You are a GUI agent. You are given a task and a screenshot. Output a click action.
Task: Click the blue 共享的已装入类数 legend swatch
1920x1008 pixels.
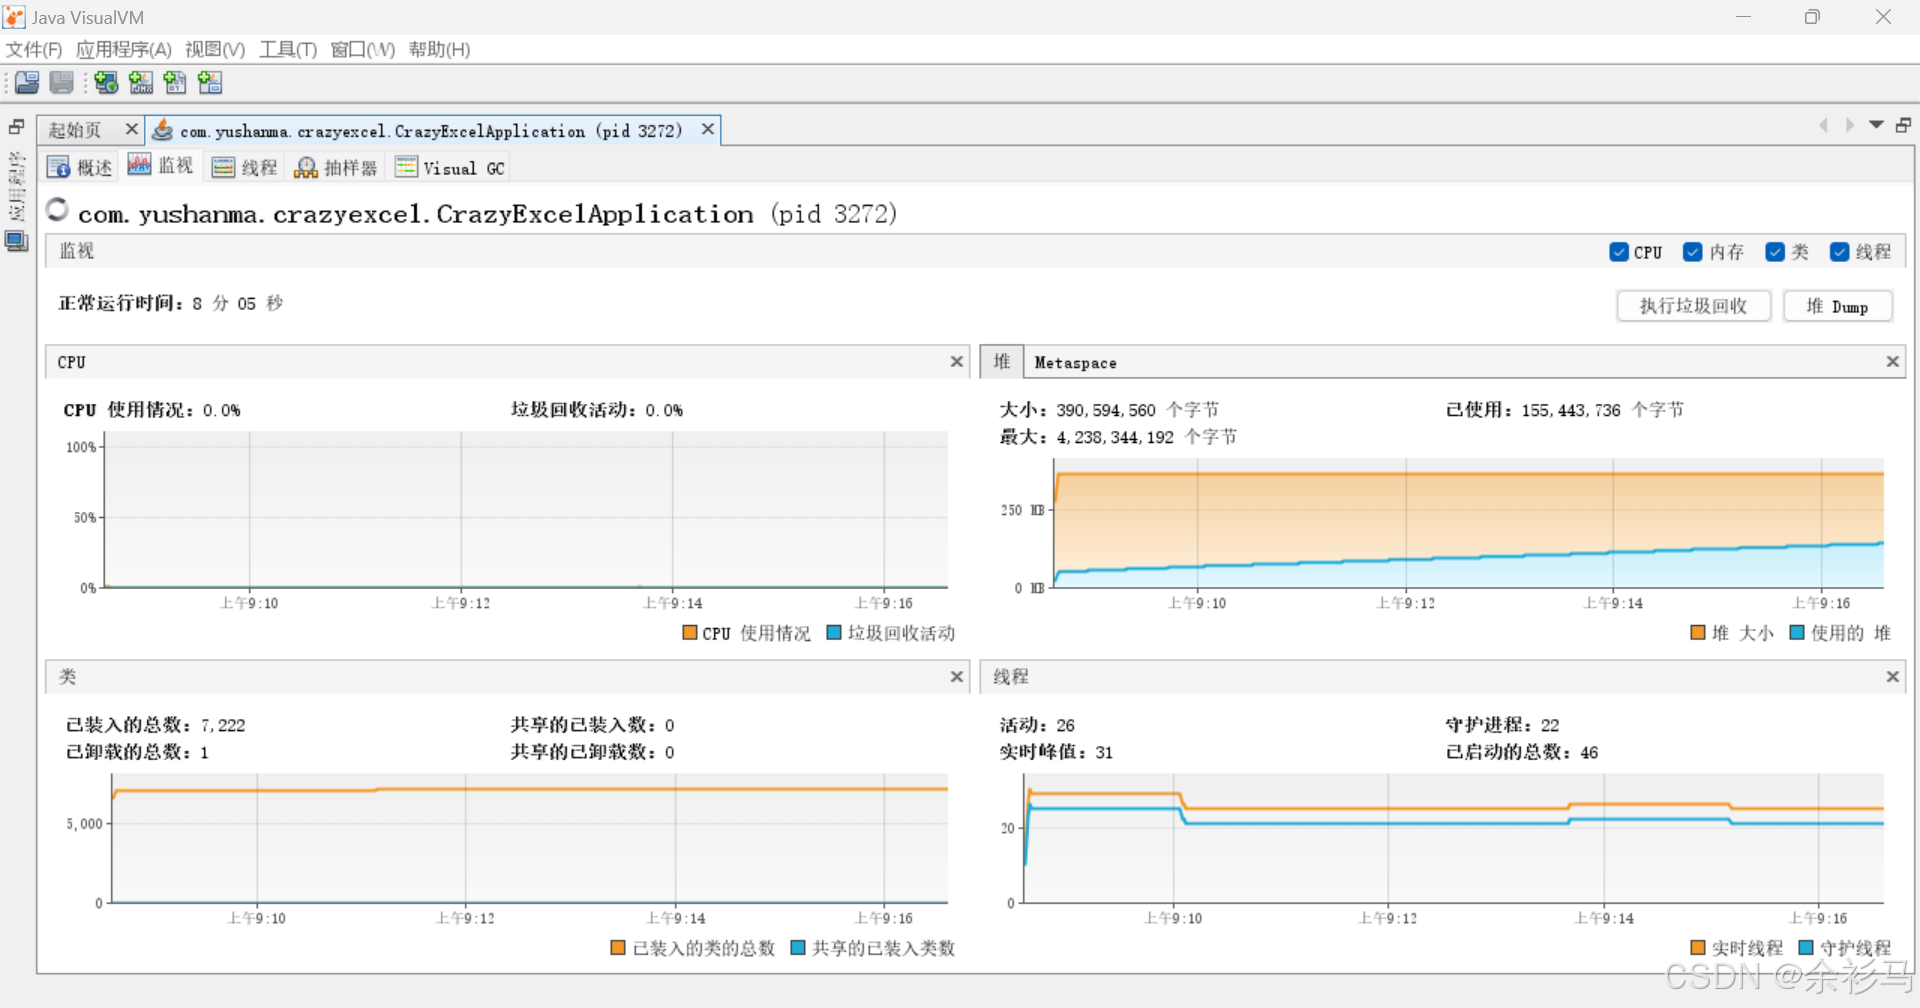(x=798, y=947)
